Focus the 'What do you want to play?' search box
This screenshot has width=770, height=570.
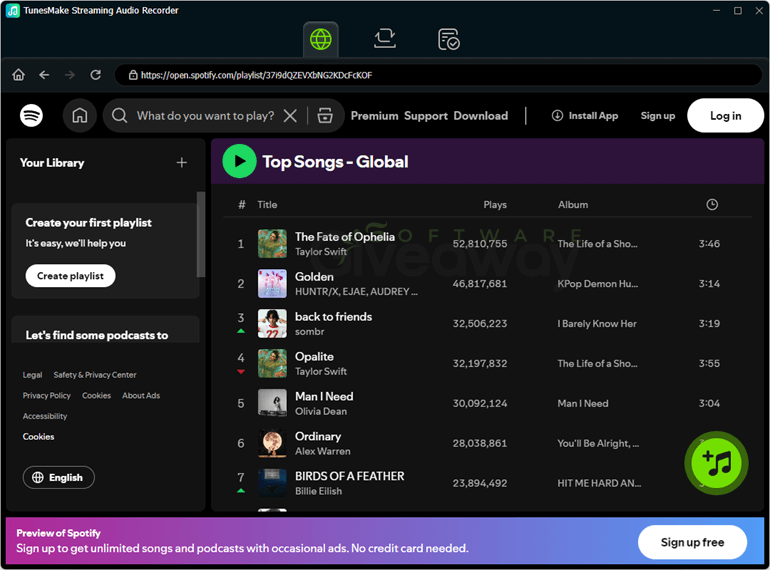tap(205, 116)
